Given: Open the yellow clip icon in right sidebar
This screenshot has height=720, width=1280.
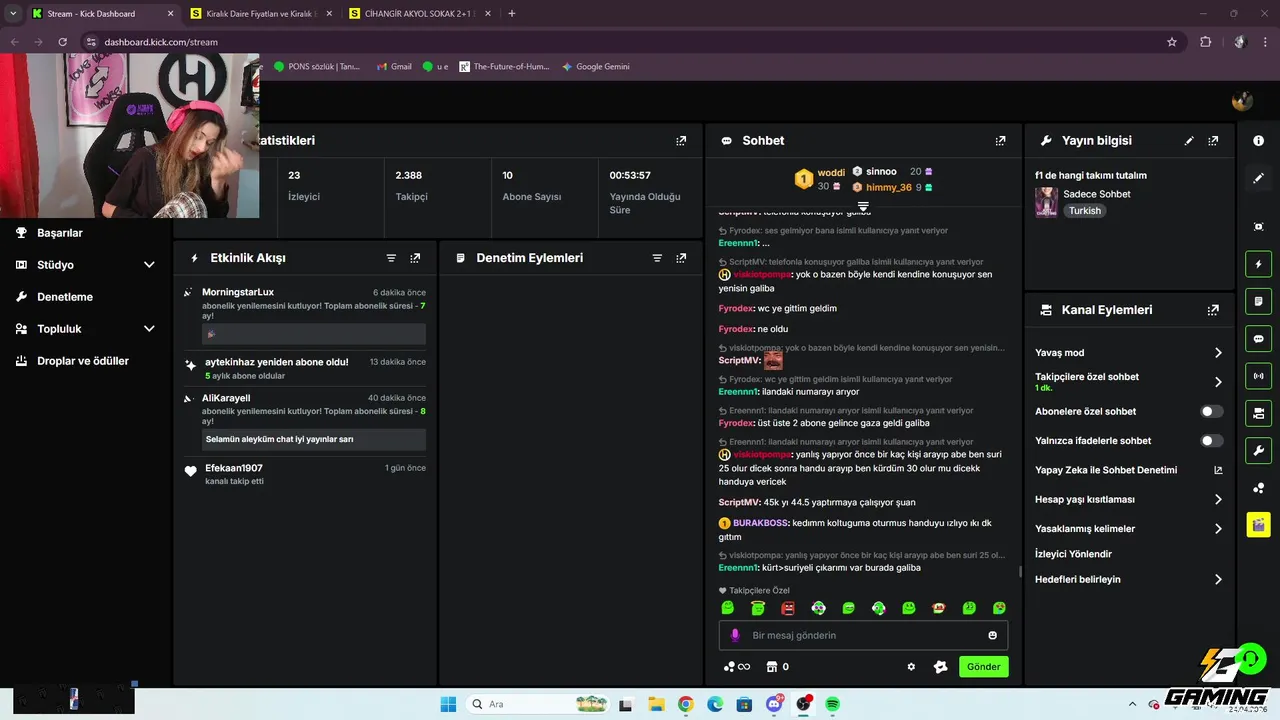Looking at the screenshot, I should click(x=1258, y=524).
